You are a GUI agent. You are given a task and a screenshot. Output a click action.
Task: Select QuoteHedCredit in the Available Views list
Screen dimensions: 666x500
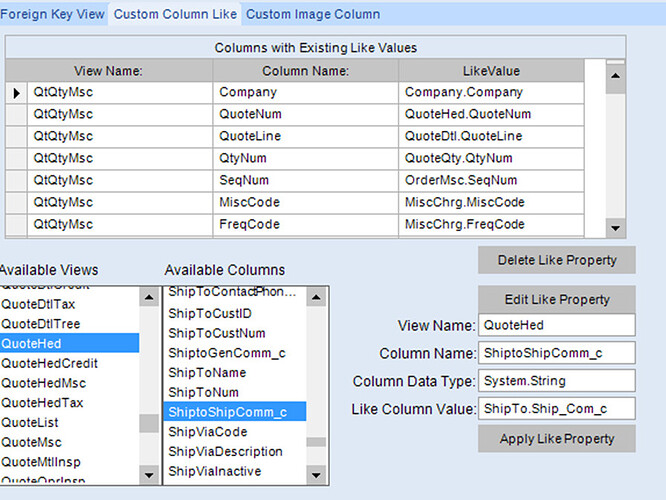(x=51, y=363)
